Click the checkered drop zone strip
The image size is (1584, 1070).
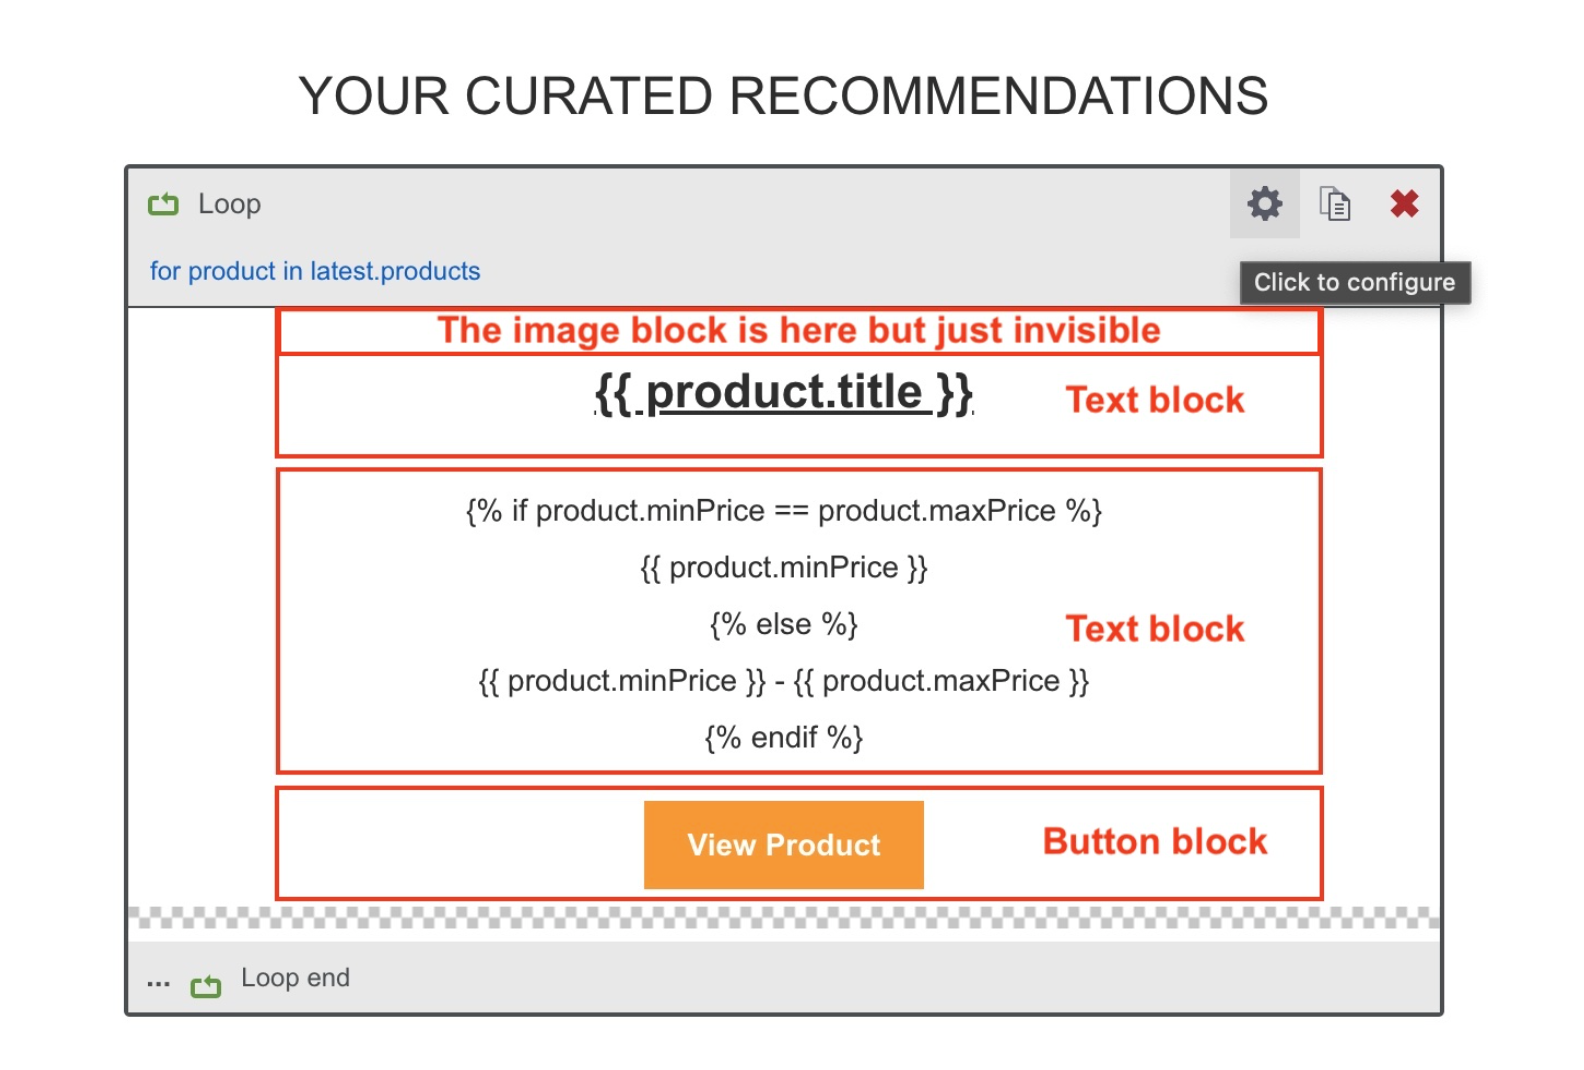pos(784,917)
